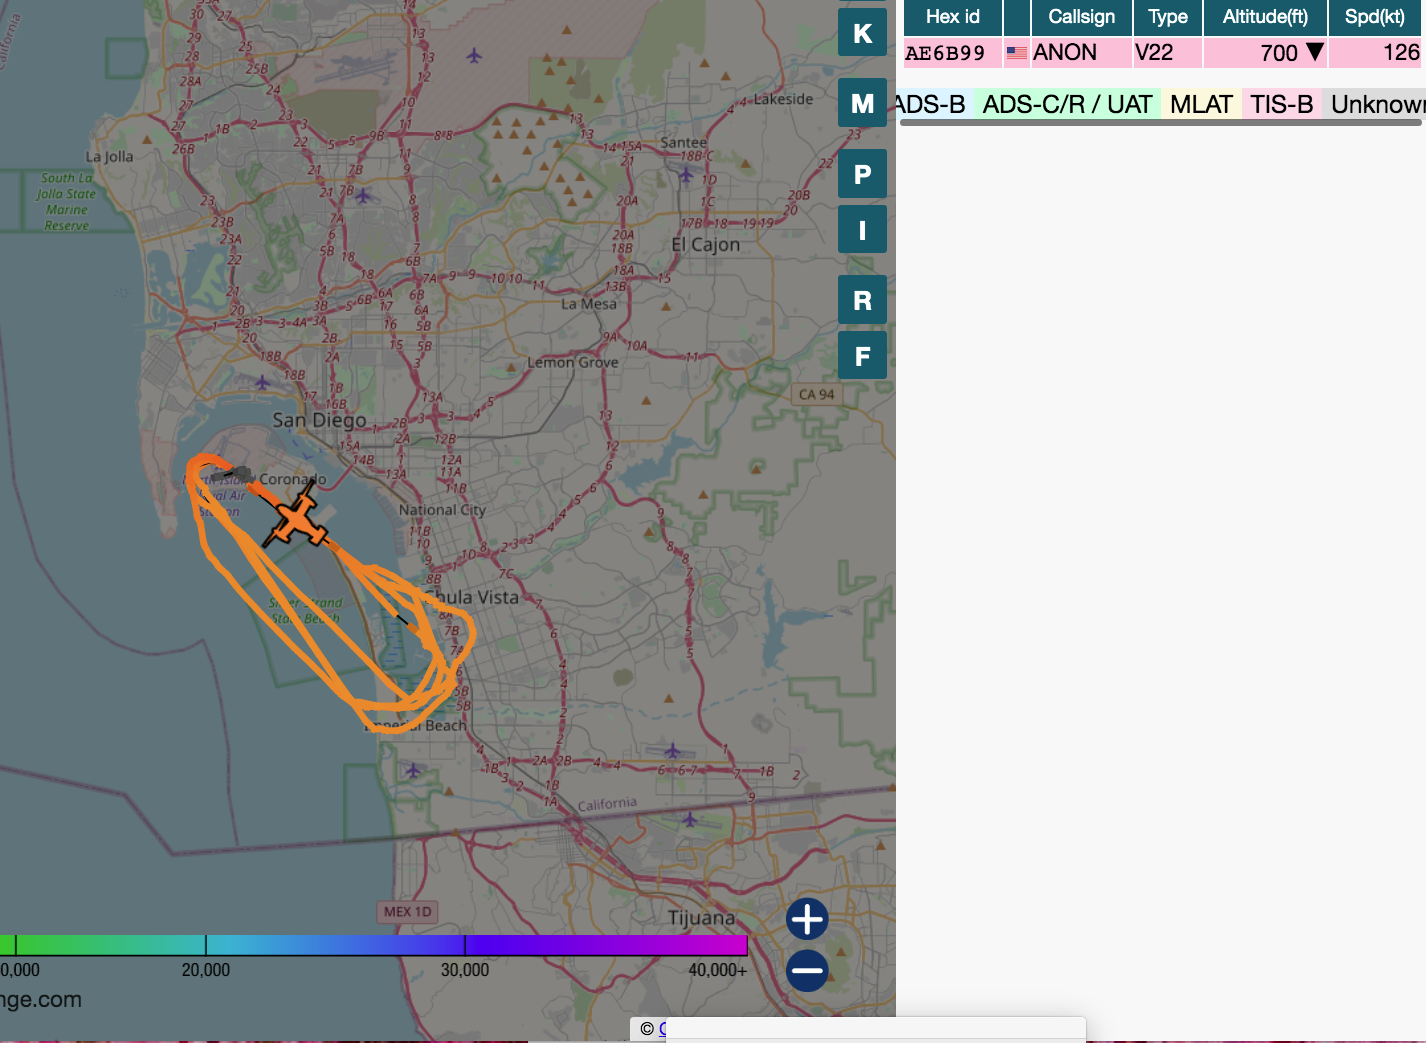
Task: Click the La Mesa map label
Action: click(x=589, y=304)
